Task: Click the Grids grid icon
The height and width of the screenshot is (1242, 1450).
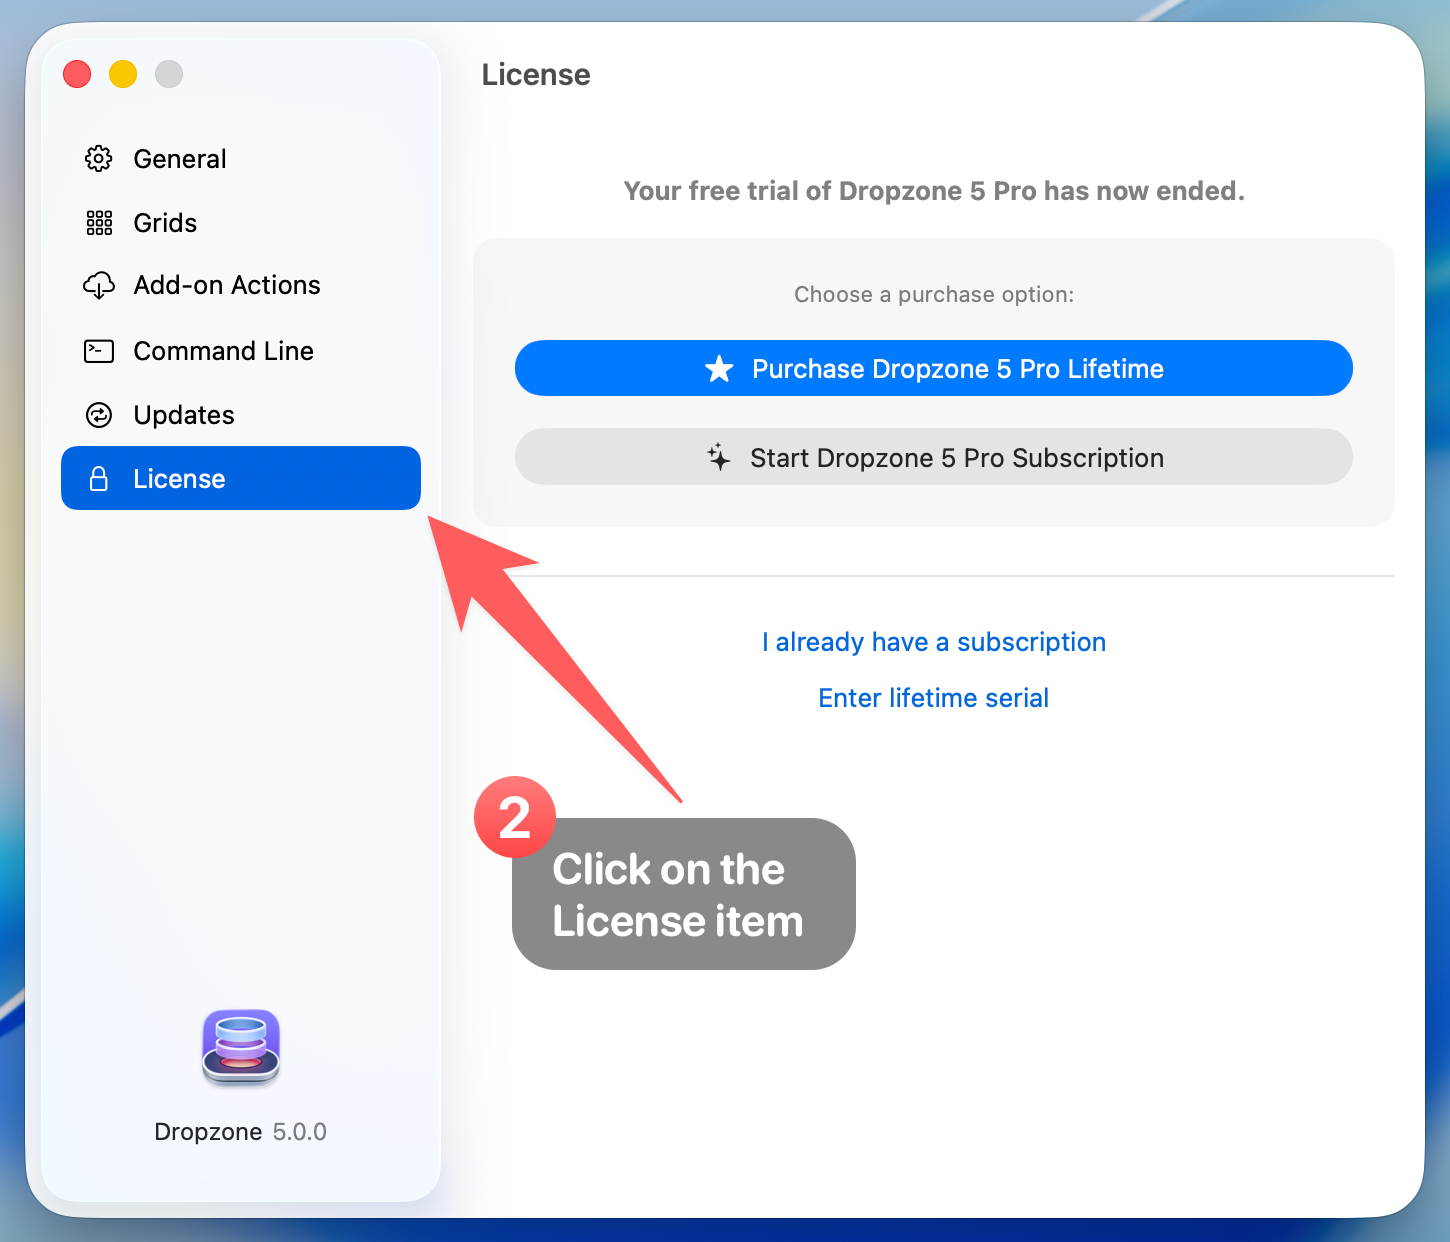Action: point(99,223)
